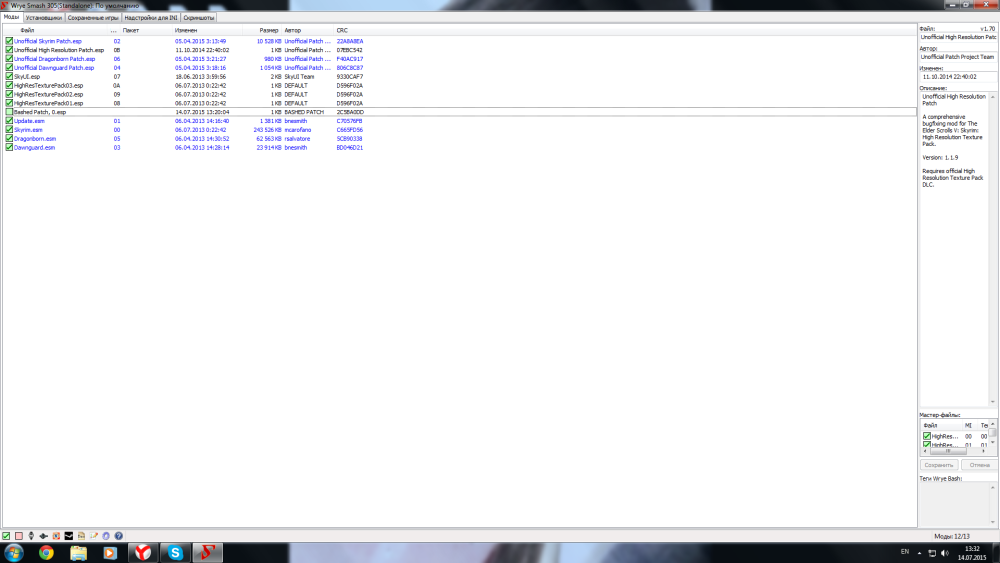Uncheck Unofficial Dragonborn Patch.esp
Screen dimensions: 1000x563
tap(9, 59)
